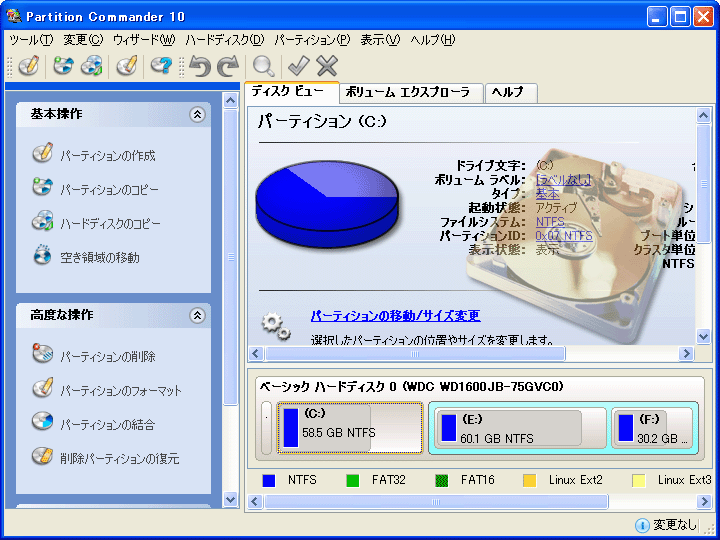
Task: Select the (C:) 58.5 GB NTFS partition block
Action: pos(349,428)
